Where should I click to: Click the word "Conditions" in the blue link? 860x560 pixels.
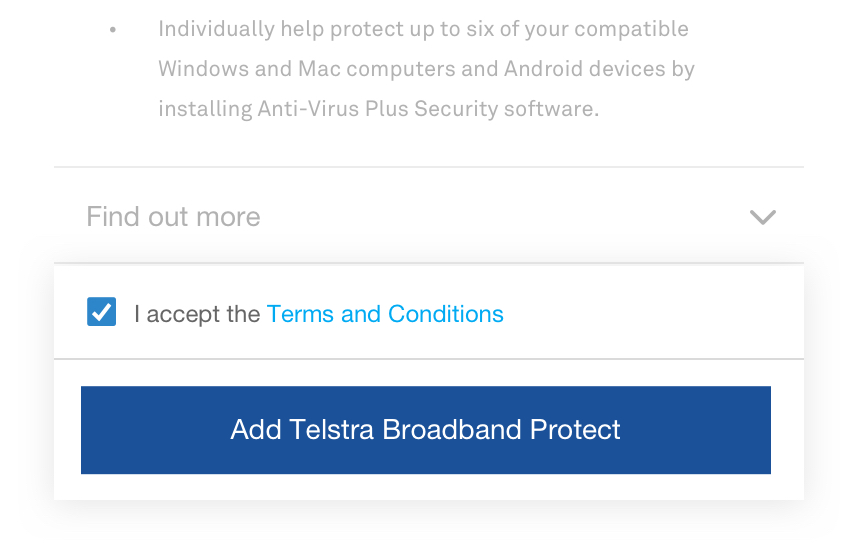tap(446, 314)
